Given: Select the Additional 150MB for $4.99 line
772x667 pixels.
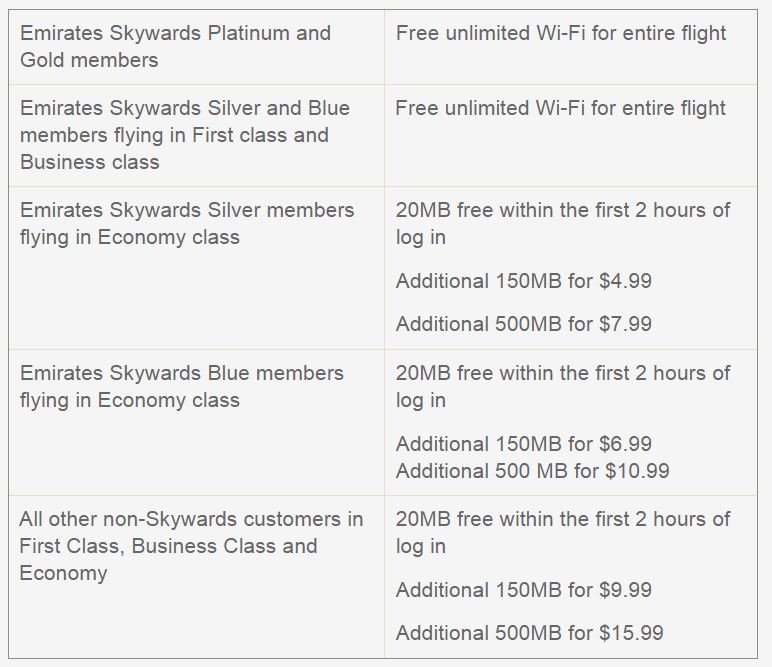Looking at the screenshot, I should (523, 281).
